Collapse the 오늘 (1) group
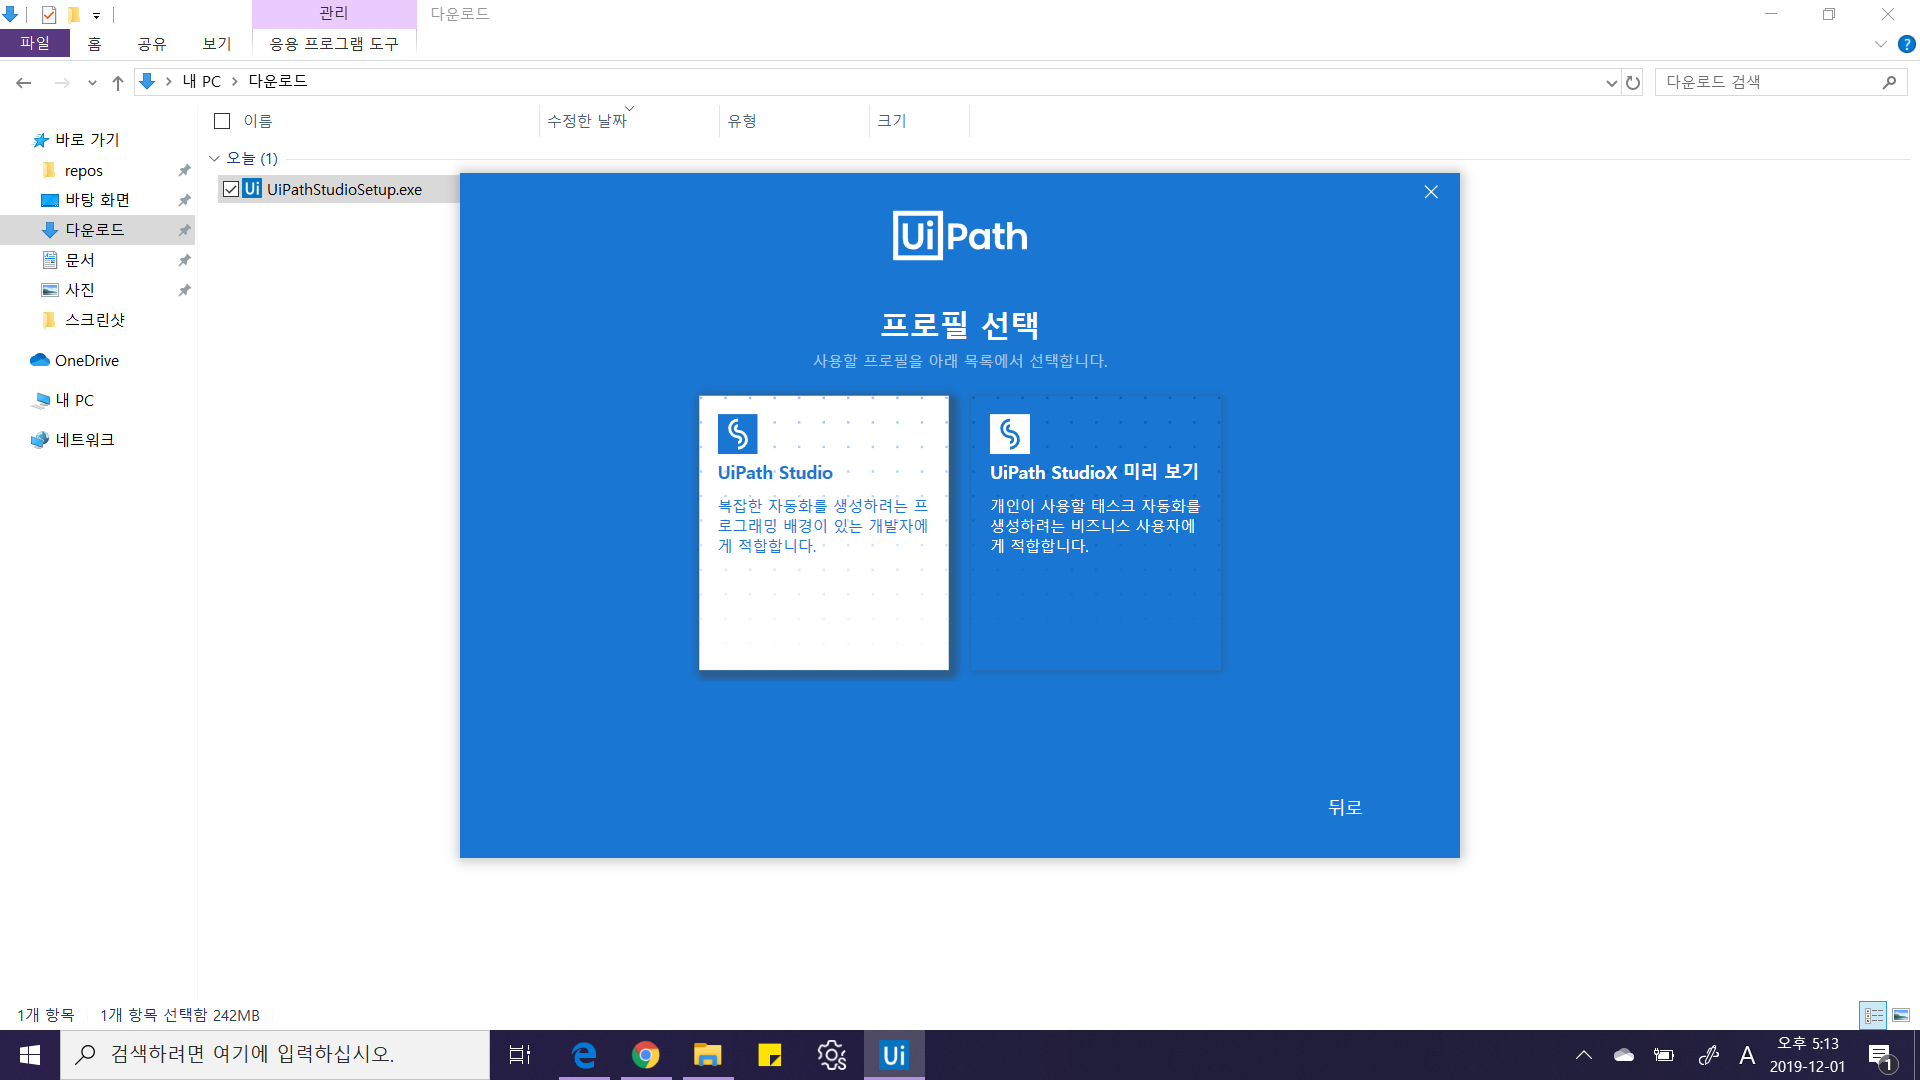The width and height of the screenshot is (1920, 1080). click(x=214, y=158)
